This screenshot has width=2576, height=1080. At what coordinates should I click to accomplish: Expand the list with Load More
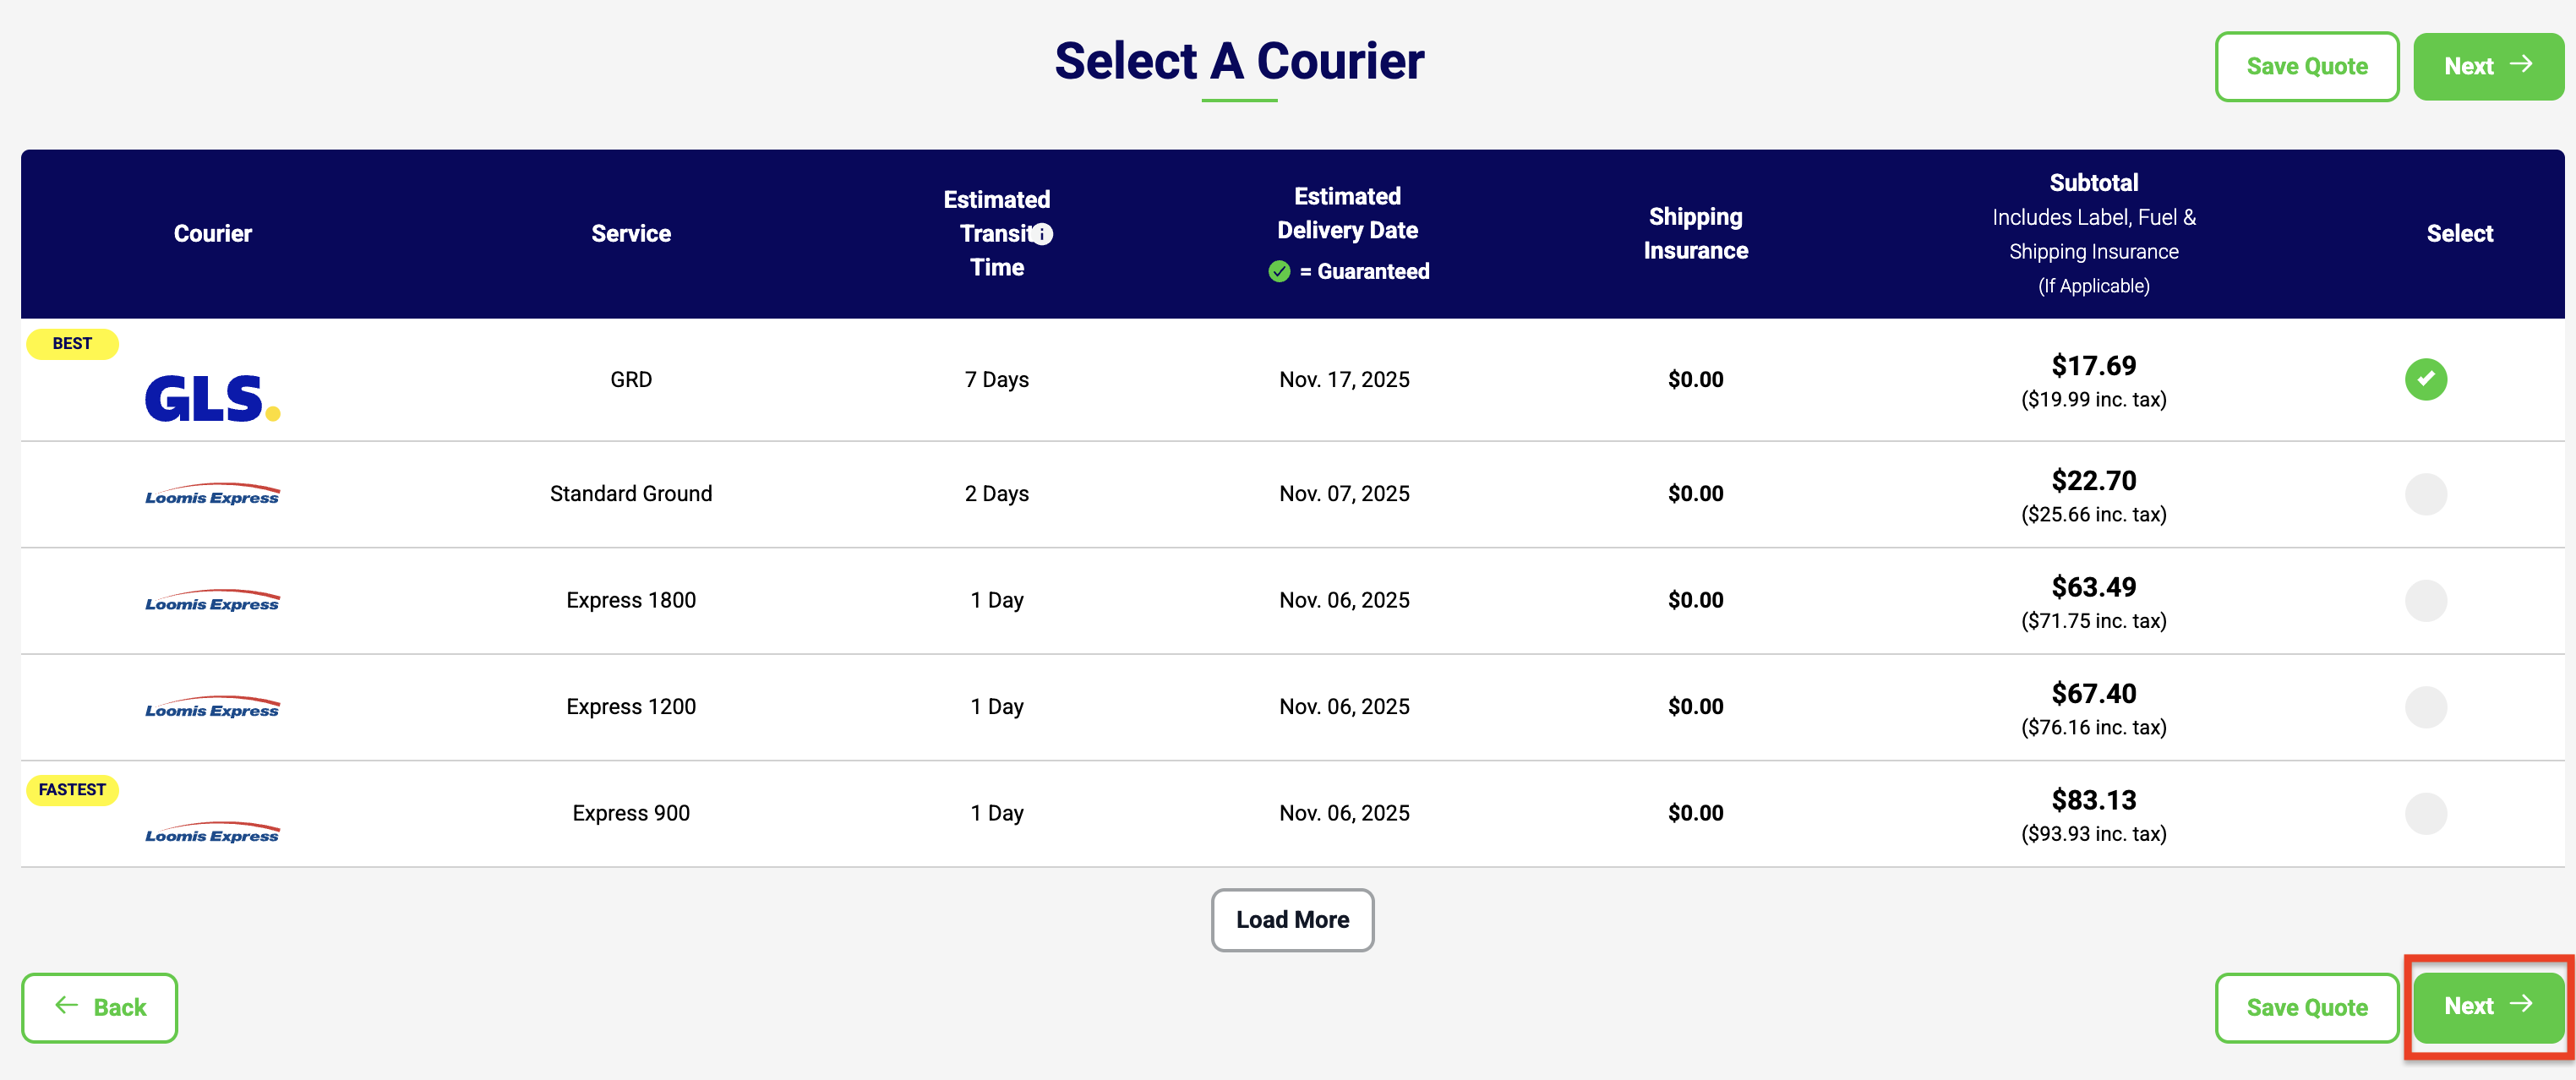(x=1292, y=920)
